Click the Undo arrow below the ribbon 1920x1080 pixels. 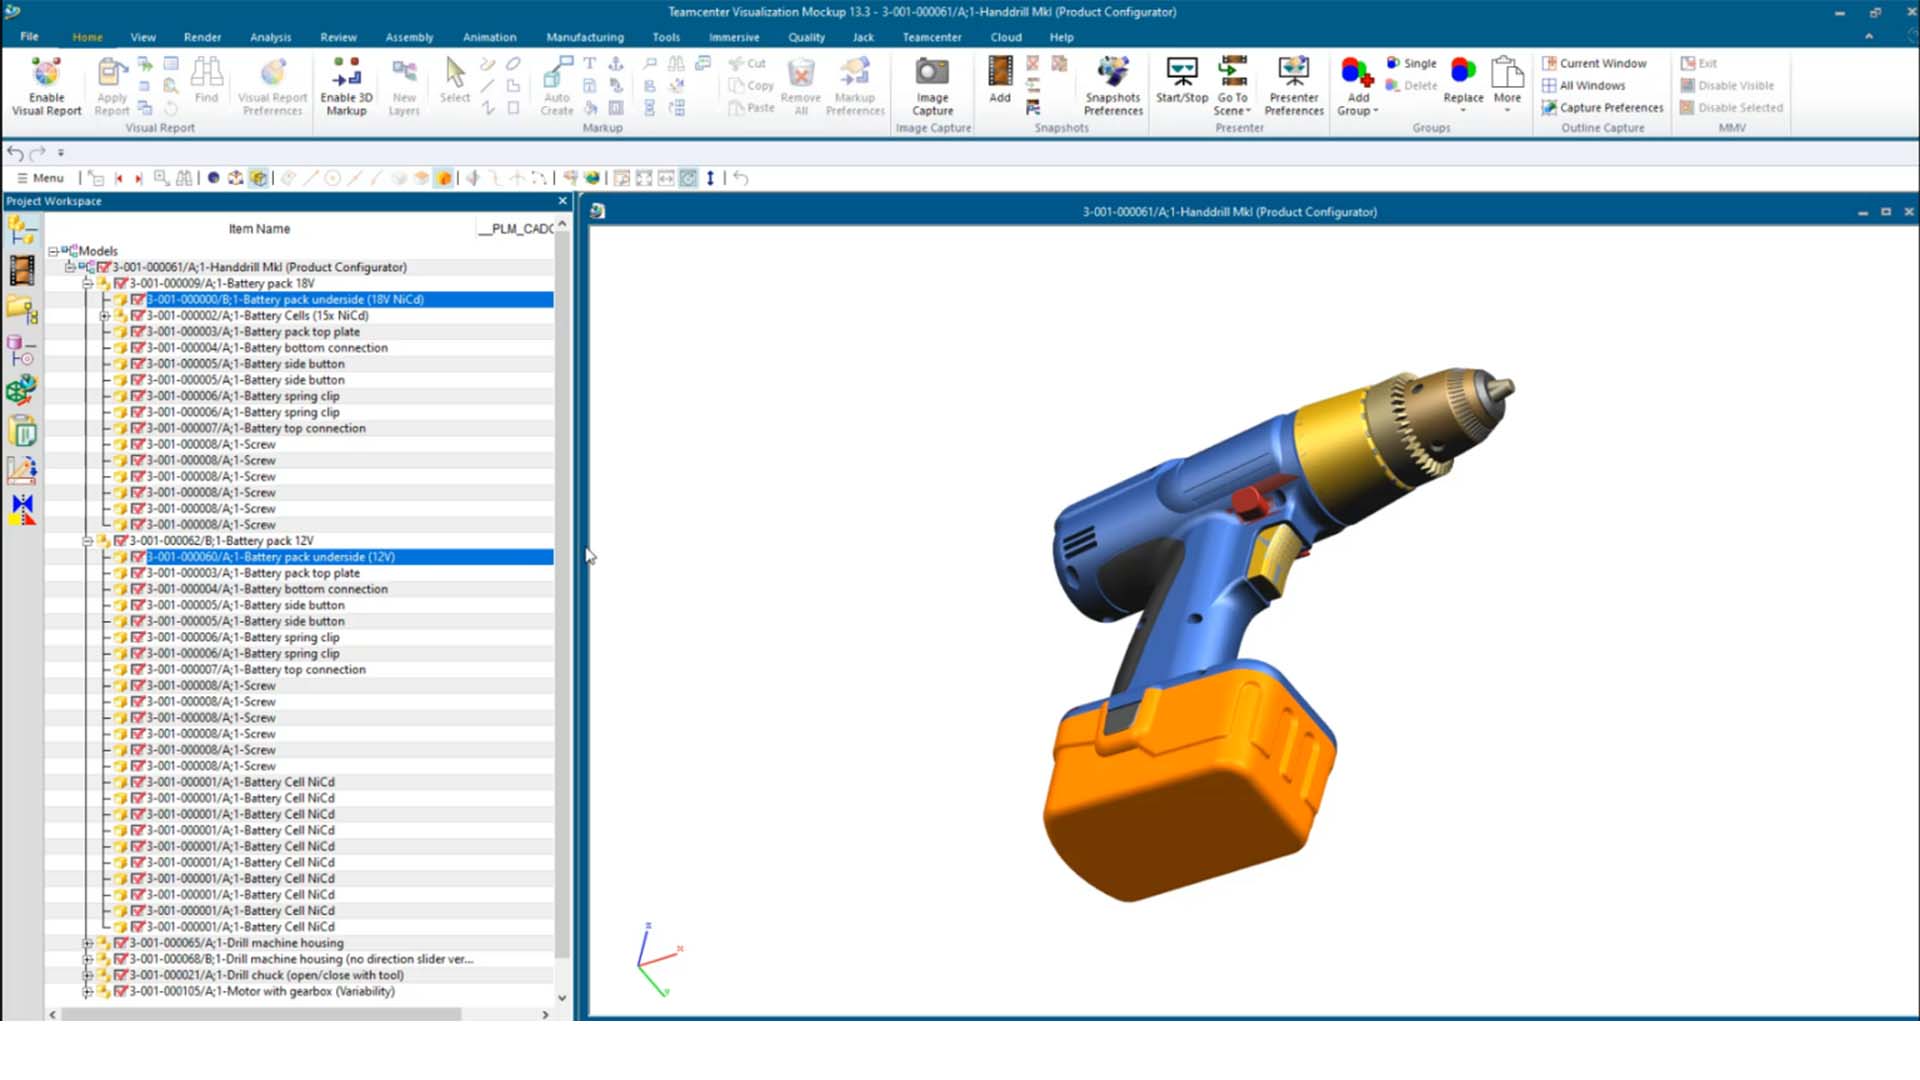pos(15,153)
